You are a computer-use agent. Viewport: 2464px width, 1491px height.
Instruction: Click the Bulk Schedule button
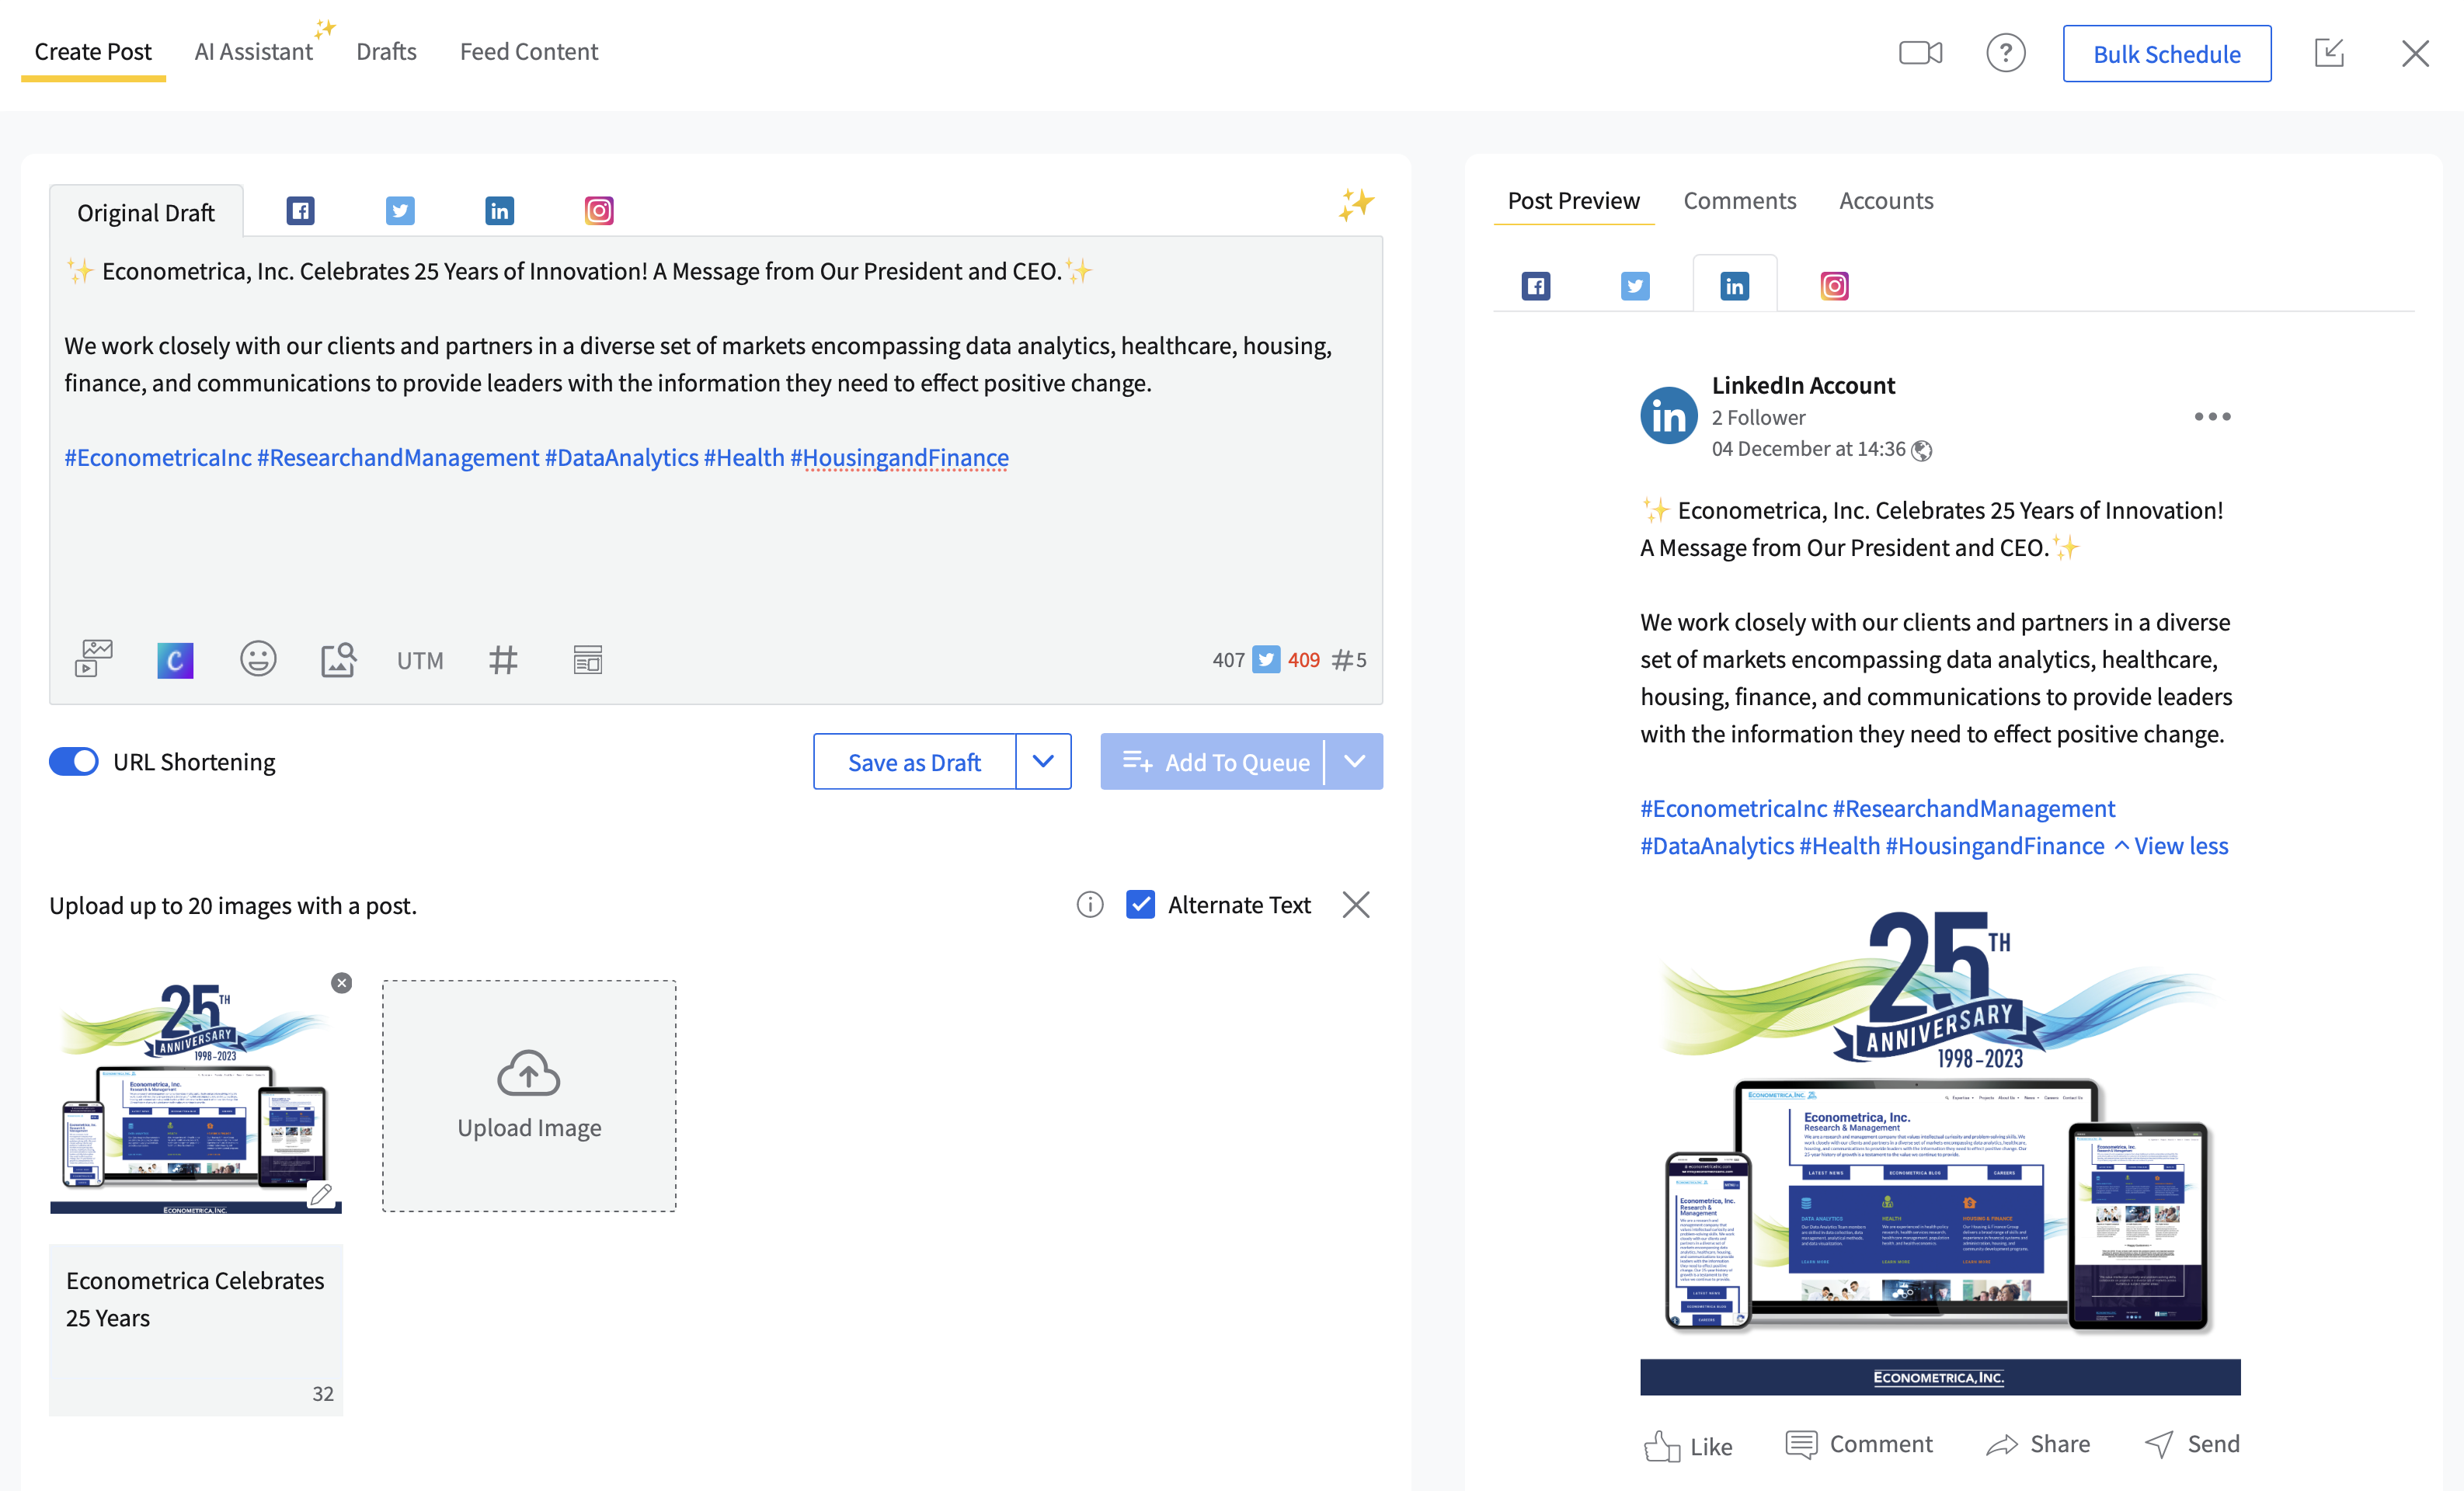click(x=2166, y=53)
